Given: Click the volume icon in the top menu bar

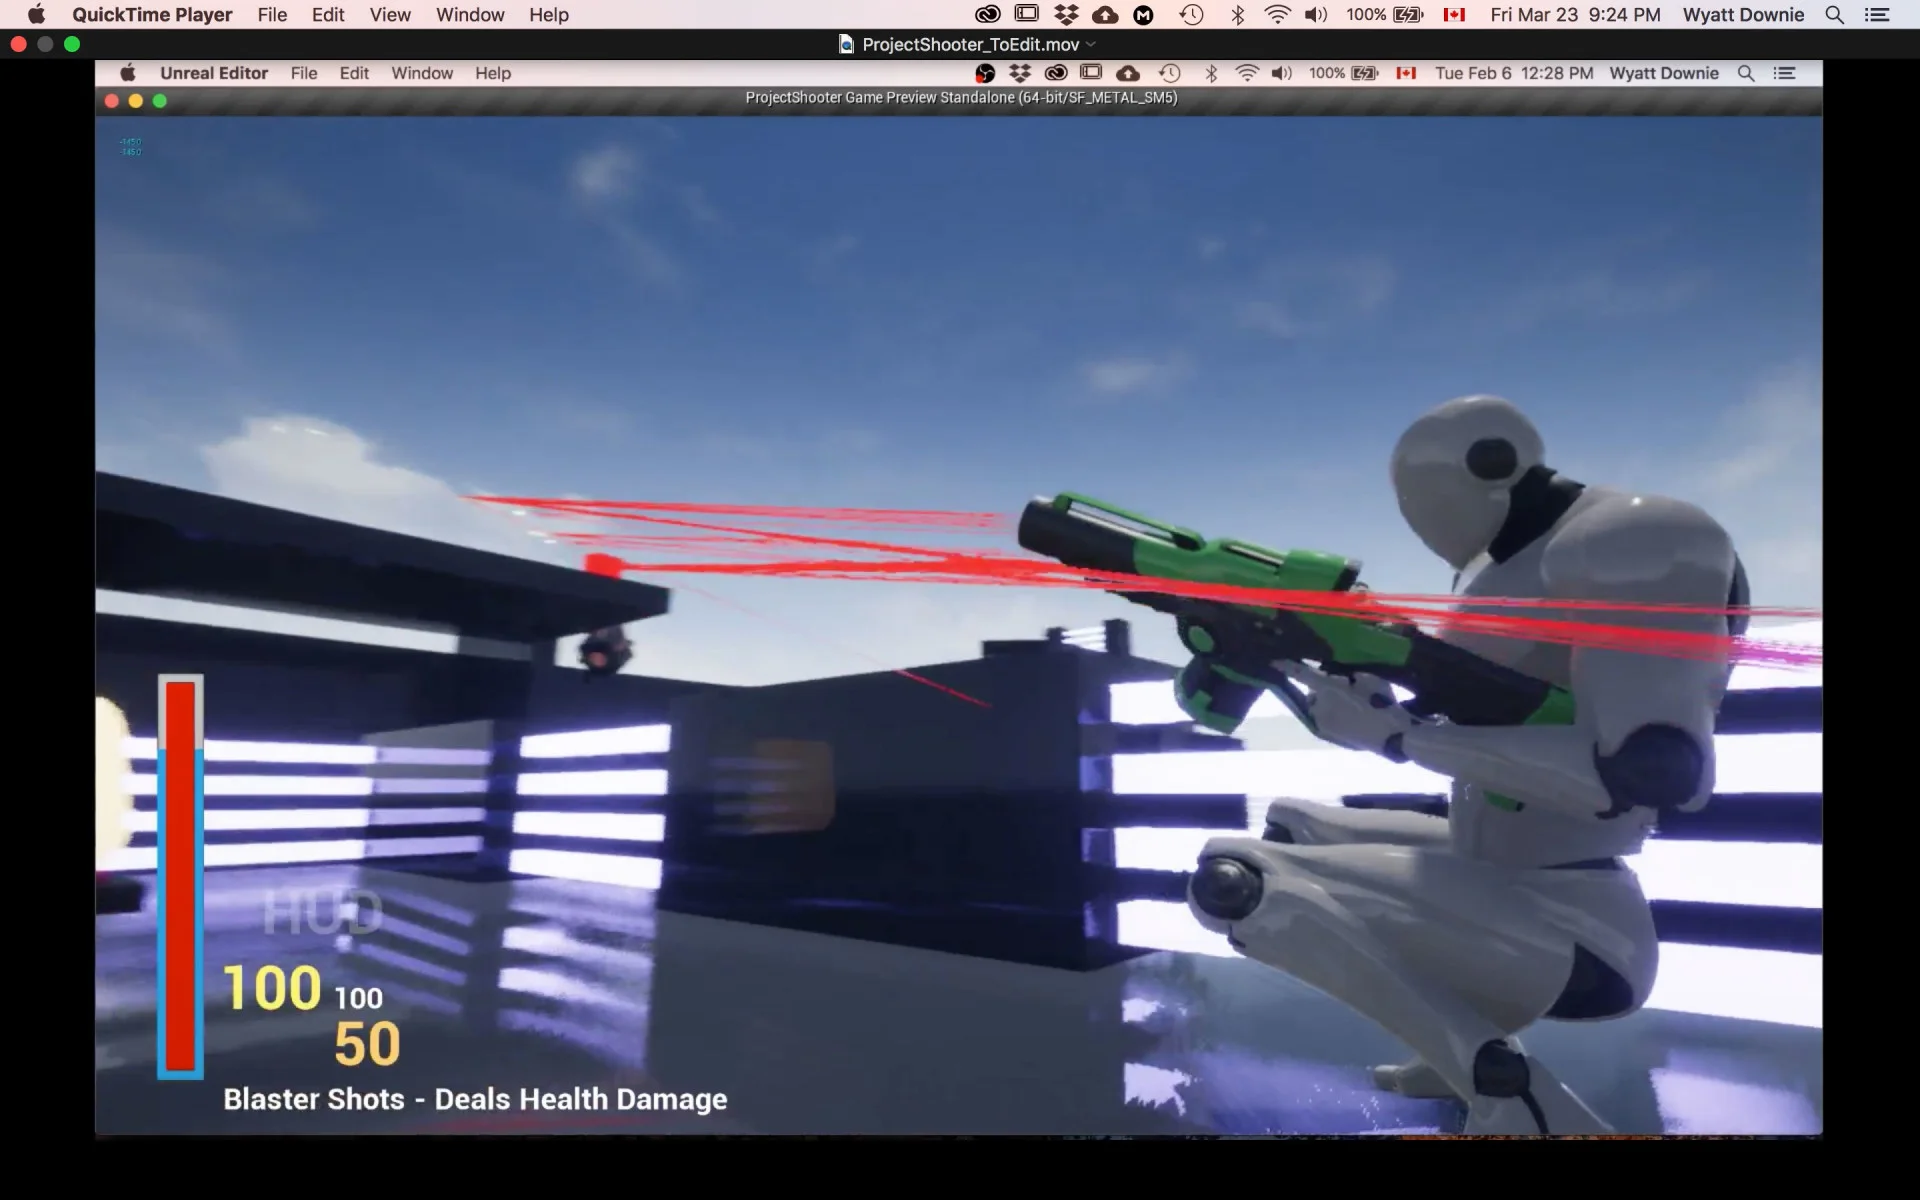Looking at the screenshot, I should coord(1316,14).
